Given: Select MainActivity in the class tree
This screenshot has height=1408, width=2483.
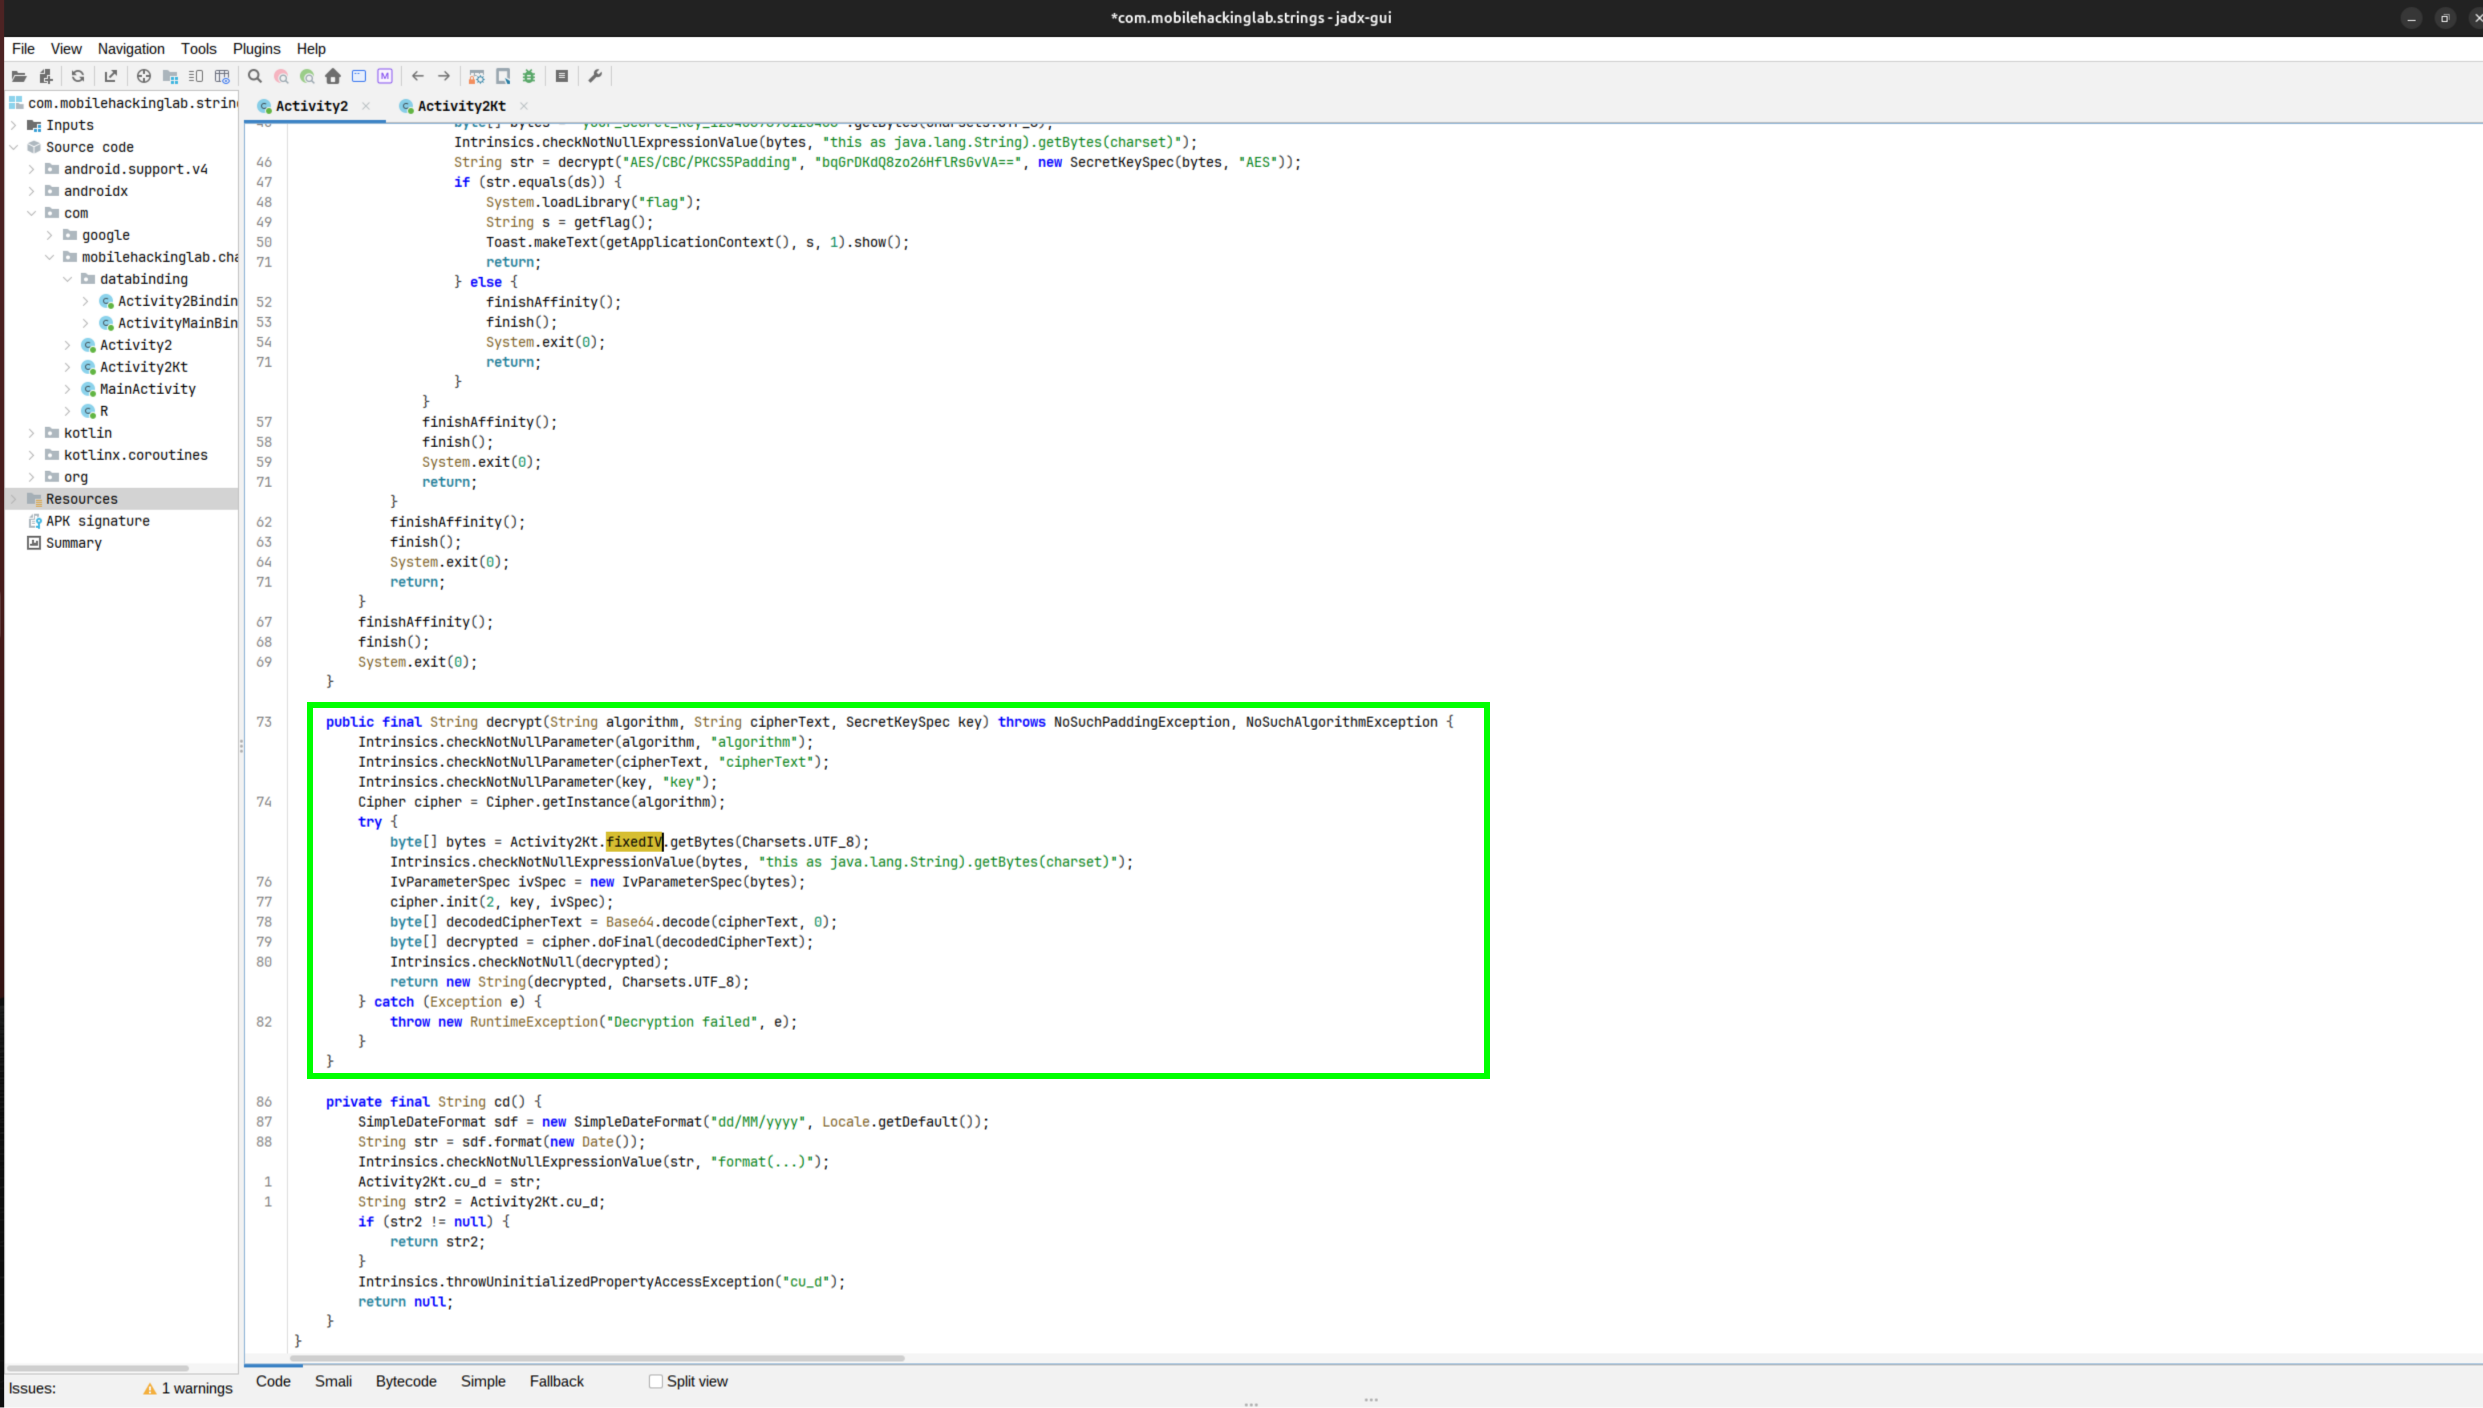Looking at the screenshot, I should [x=147, y=389].
